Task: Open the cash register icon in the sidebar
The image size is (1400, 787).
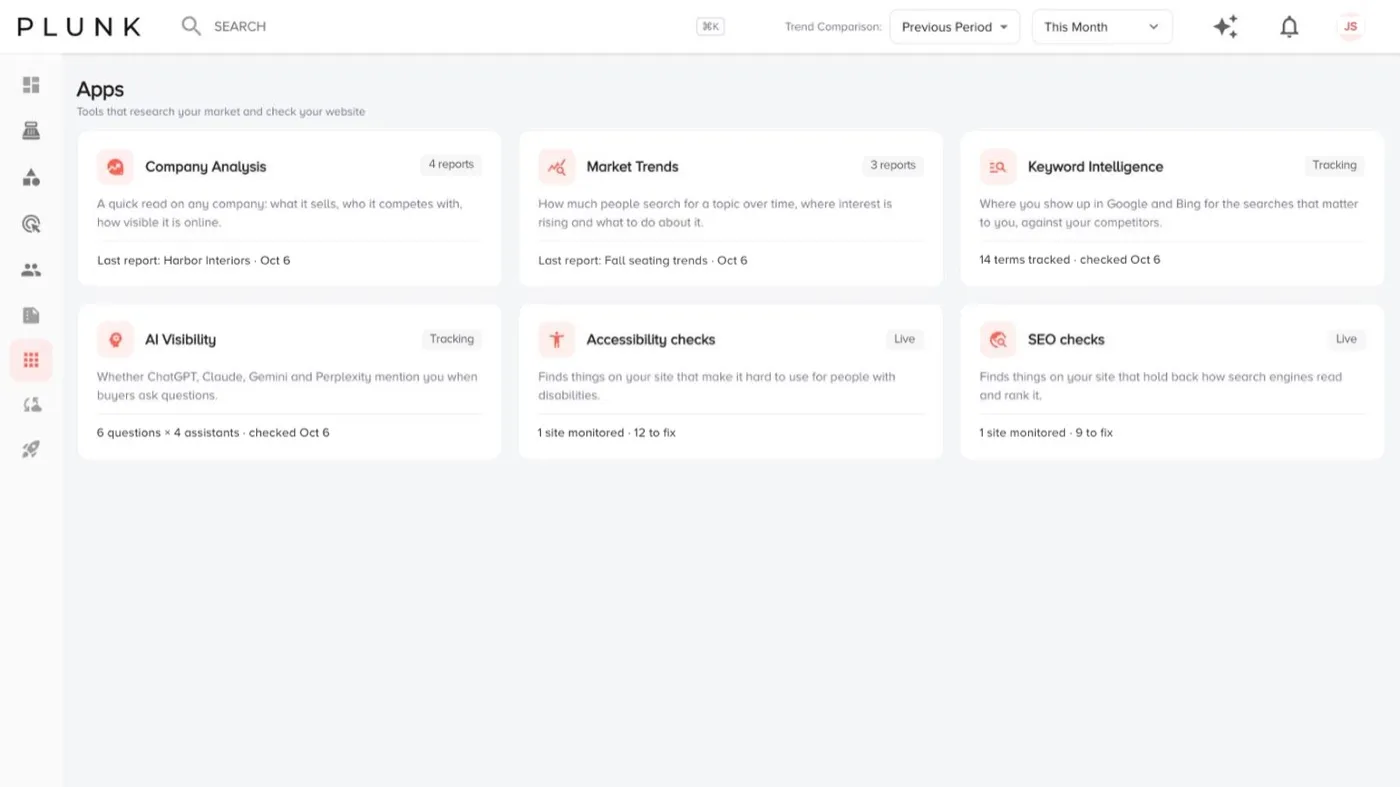Action: (x=31, y=131)
